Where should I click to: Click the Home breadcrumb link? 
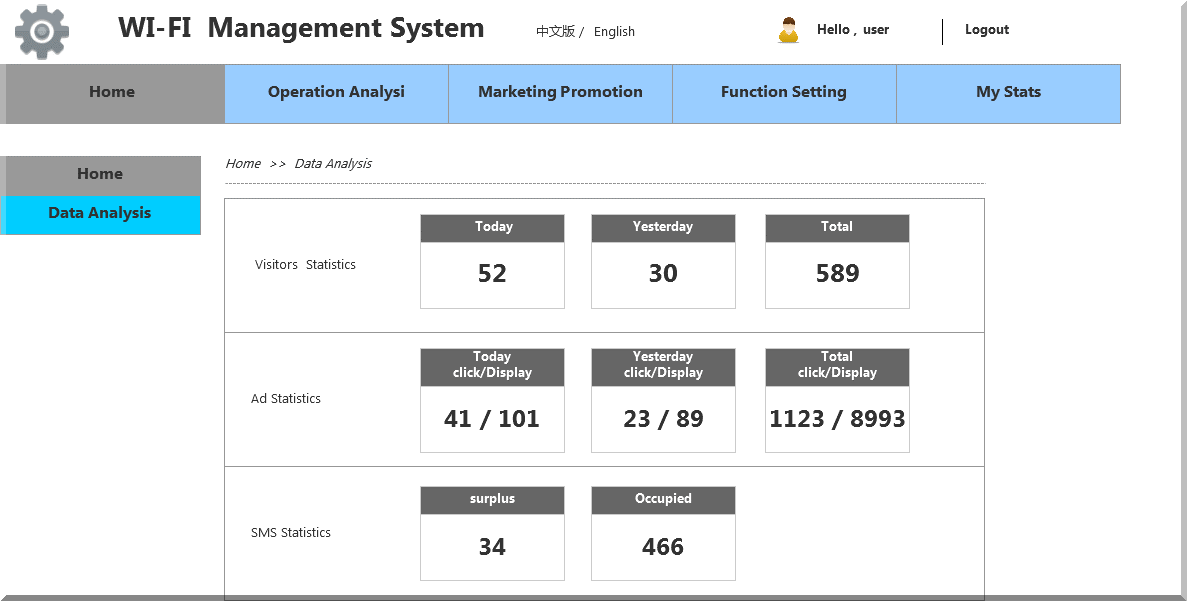(x=243, y=164)
